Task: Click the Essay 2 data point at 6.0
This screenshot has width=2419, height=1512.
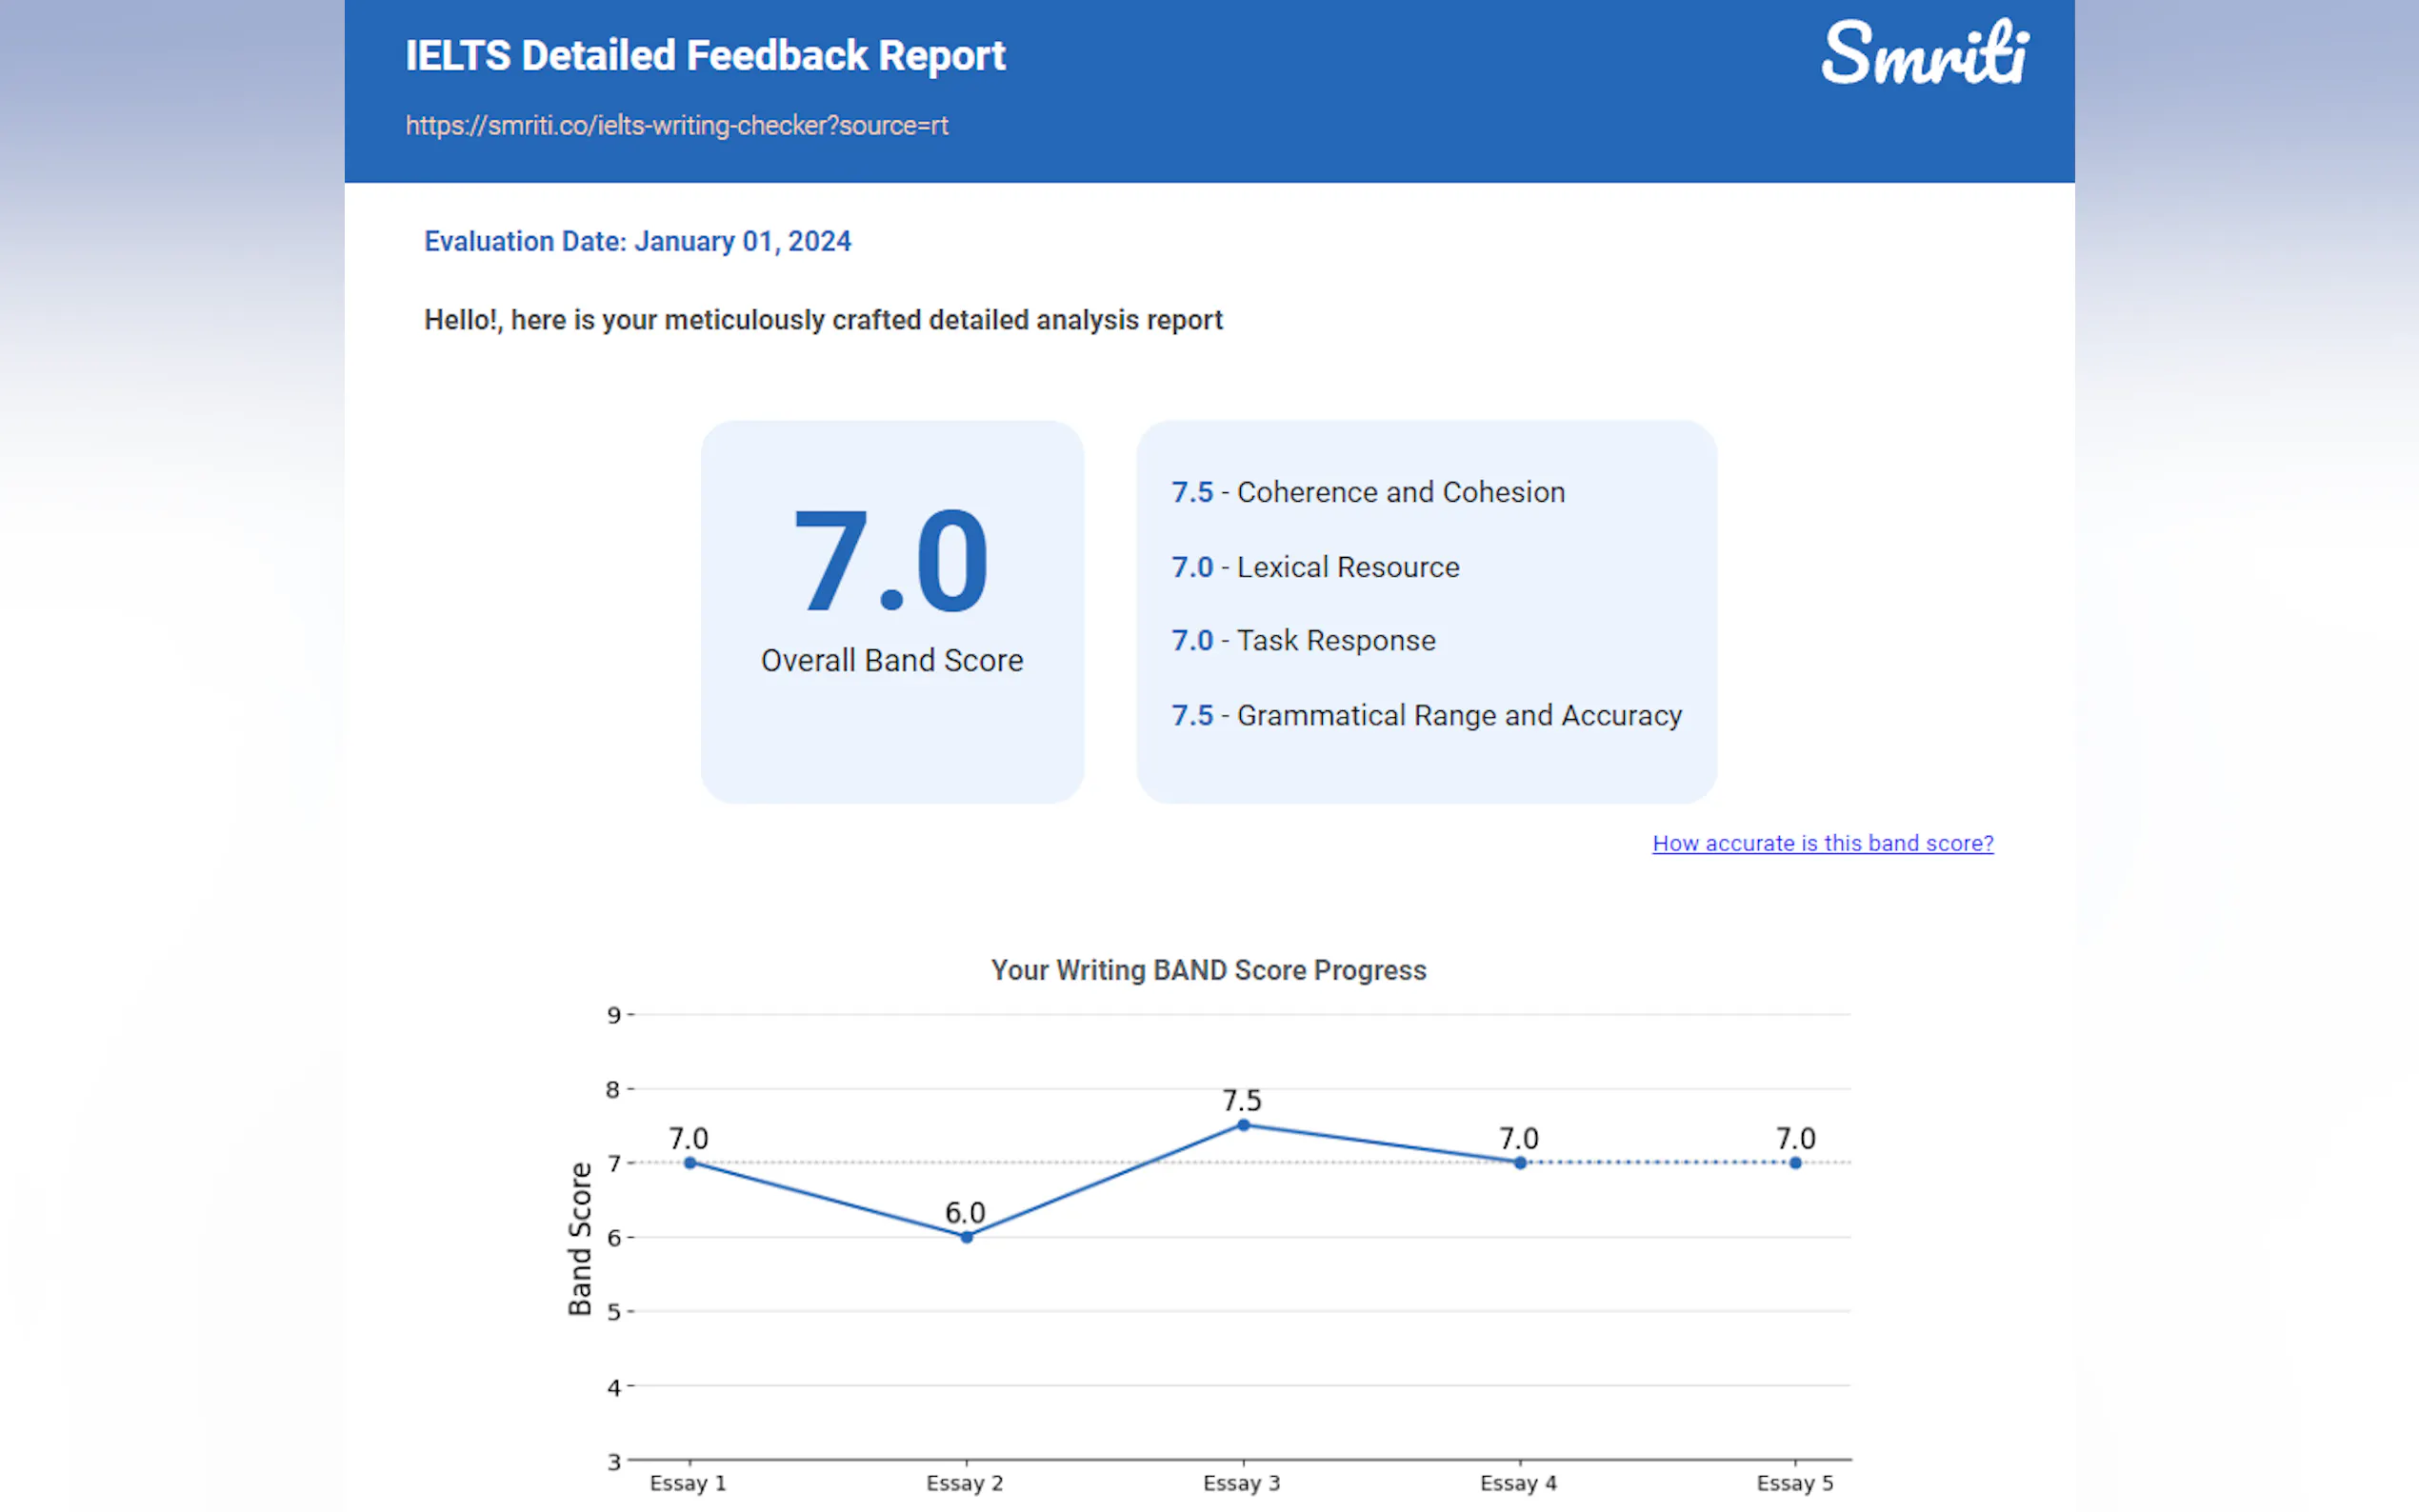Action: [x=966, y=1237]
